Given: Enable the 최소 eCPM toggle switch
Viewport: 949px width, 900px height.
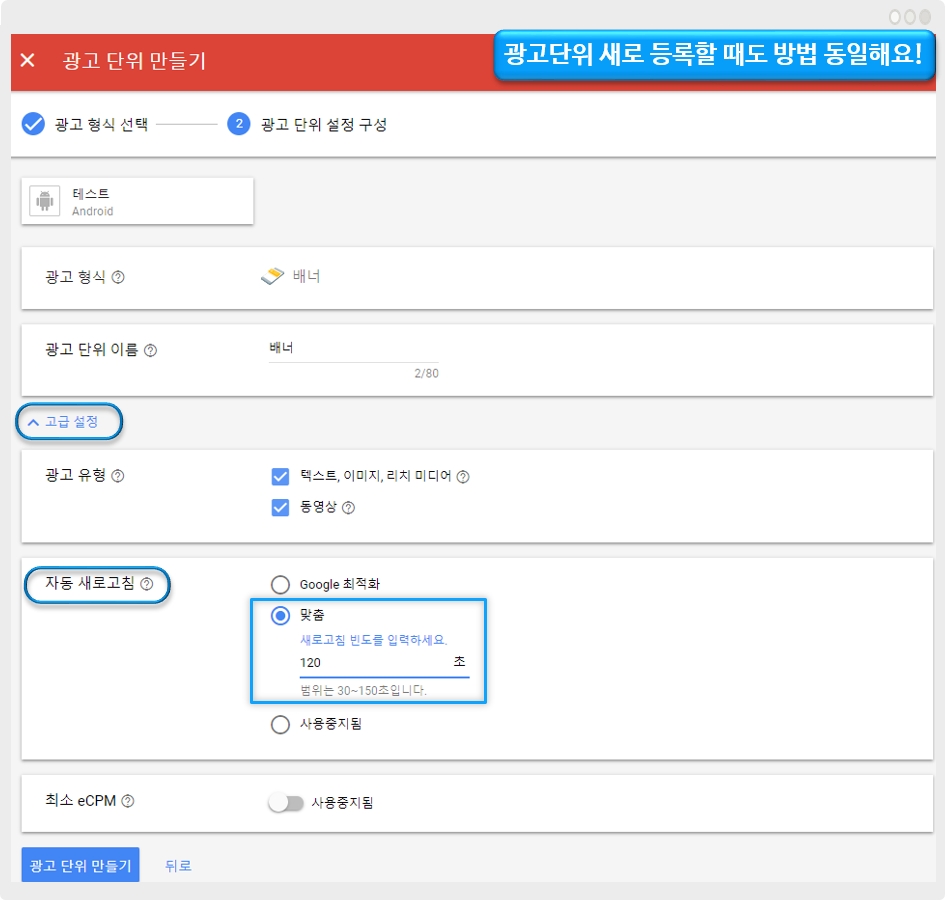Looking at the screenshot, I should pyautogui.click(x=285, y=802).
